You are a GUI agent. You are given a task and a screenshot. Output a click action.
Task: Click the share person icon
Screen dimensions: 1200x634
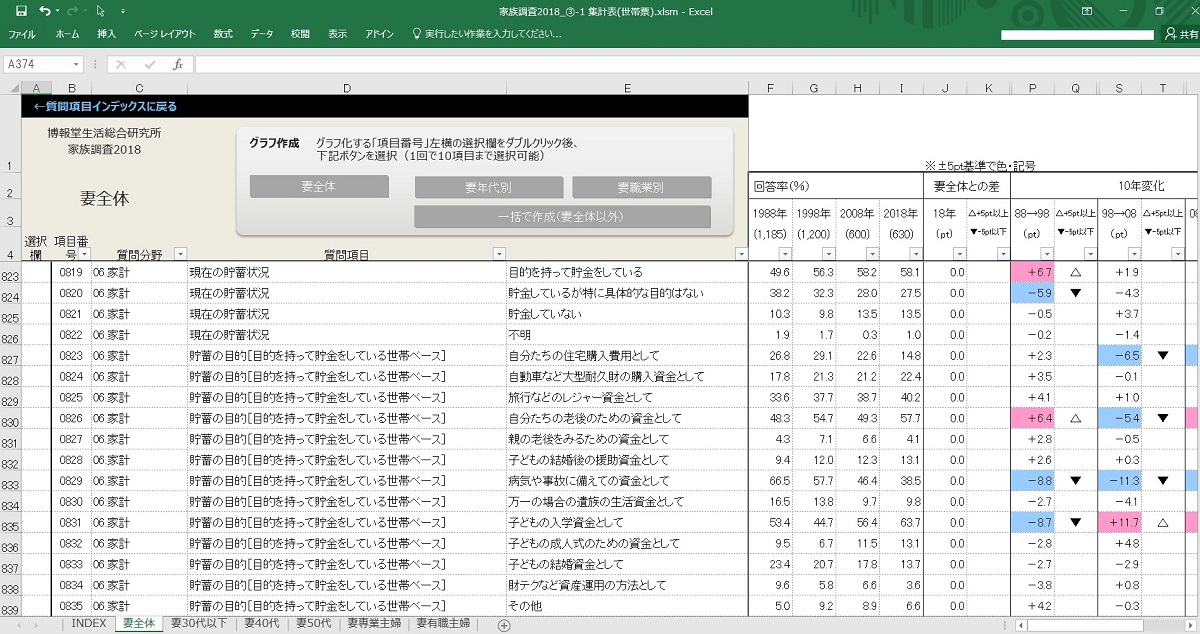click(x=1180, y=34)
